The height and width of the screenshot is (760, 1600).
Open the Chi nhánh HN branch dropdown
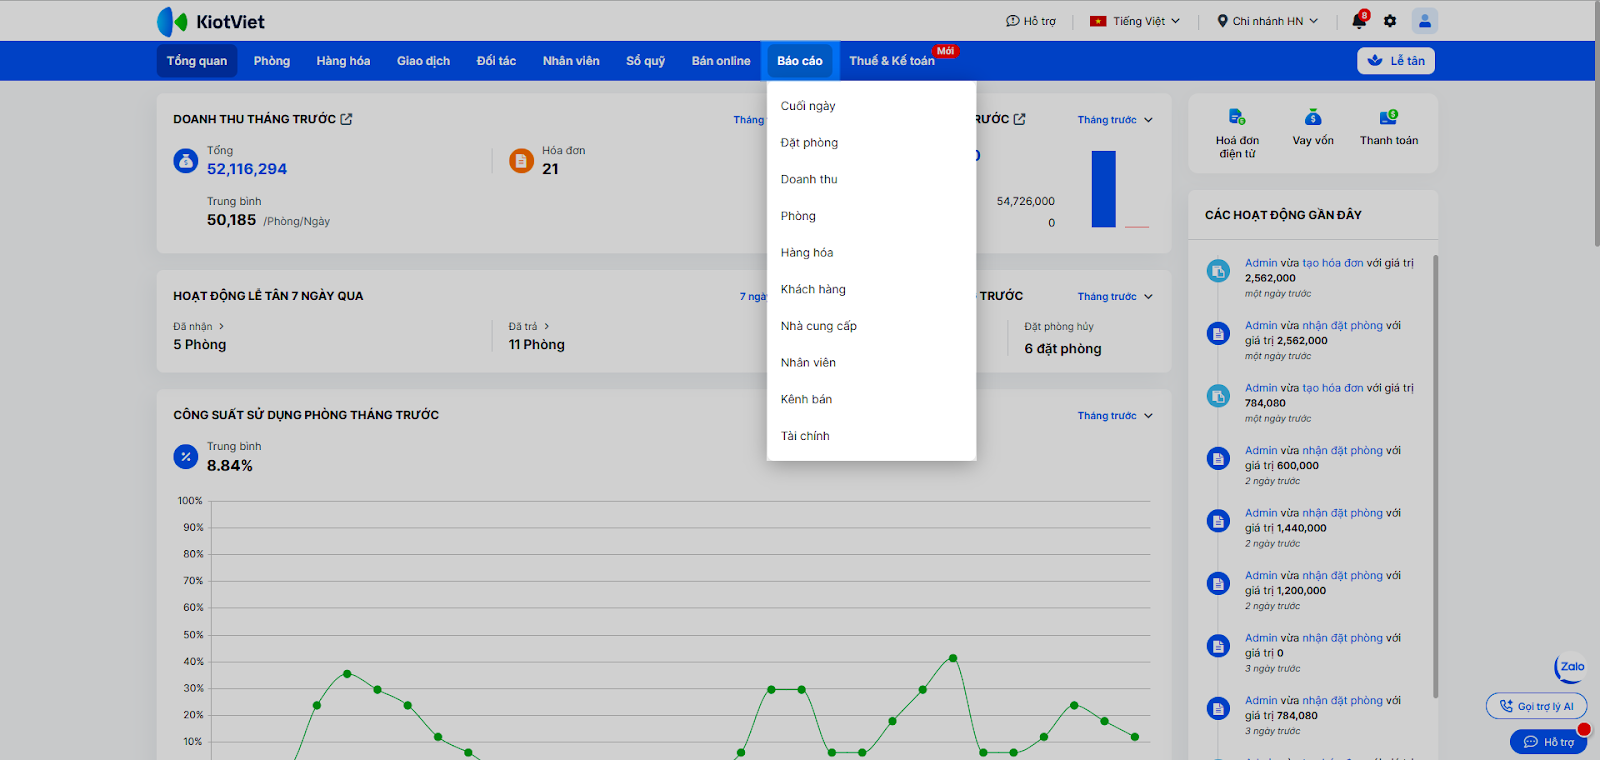click(1268, 21)
